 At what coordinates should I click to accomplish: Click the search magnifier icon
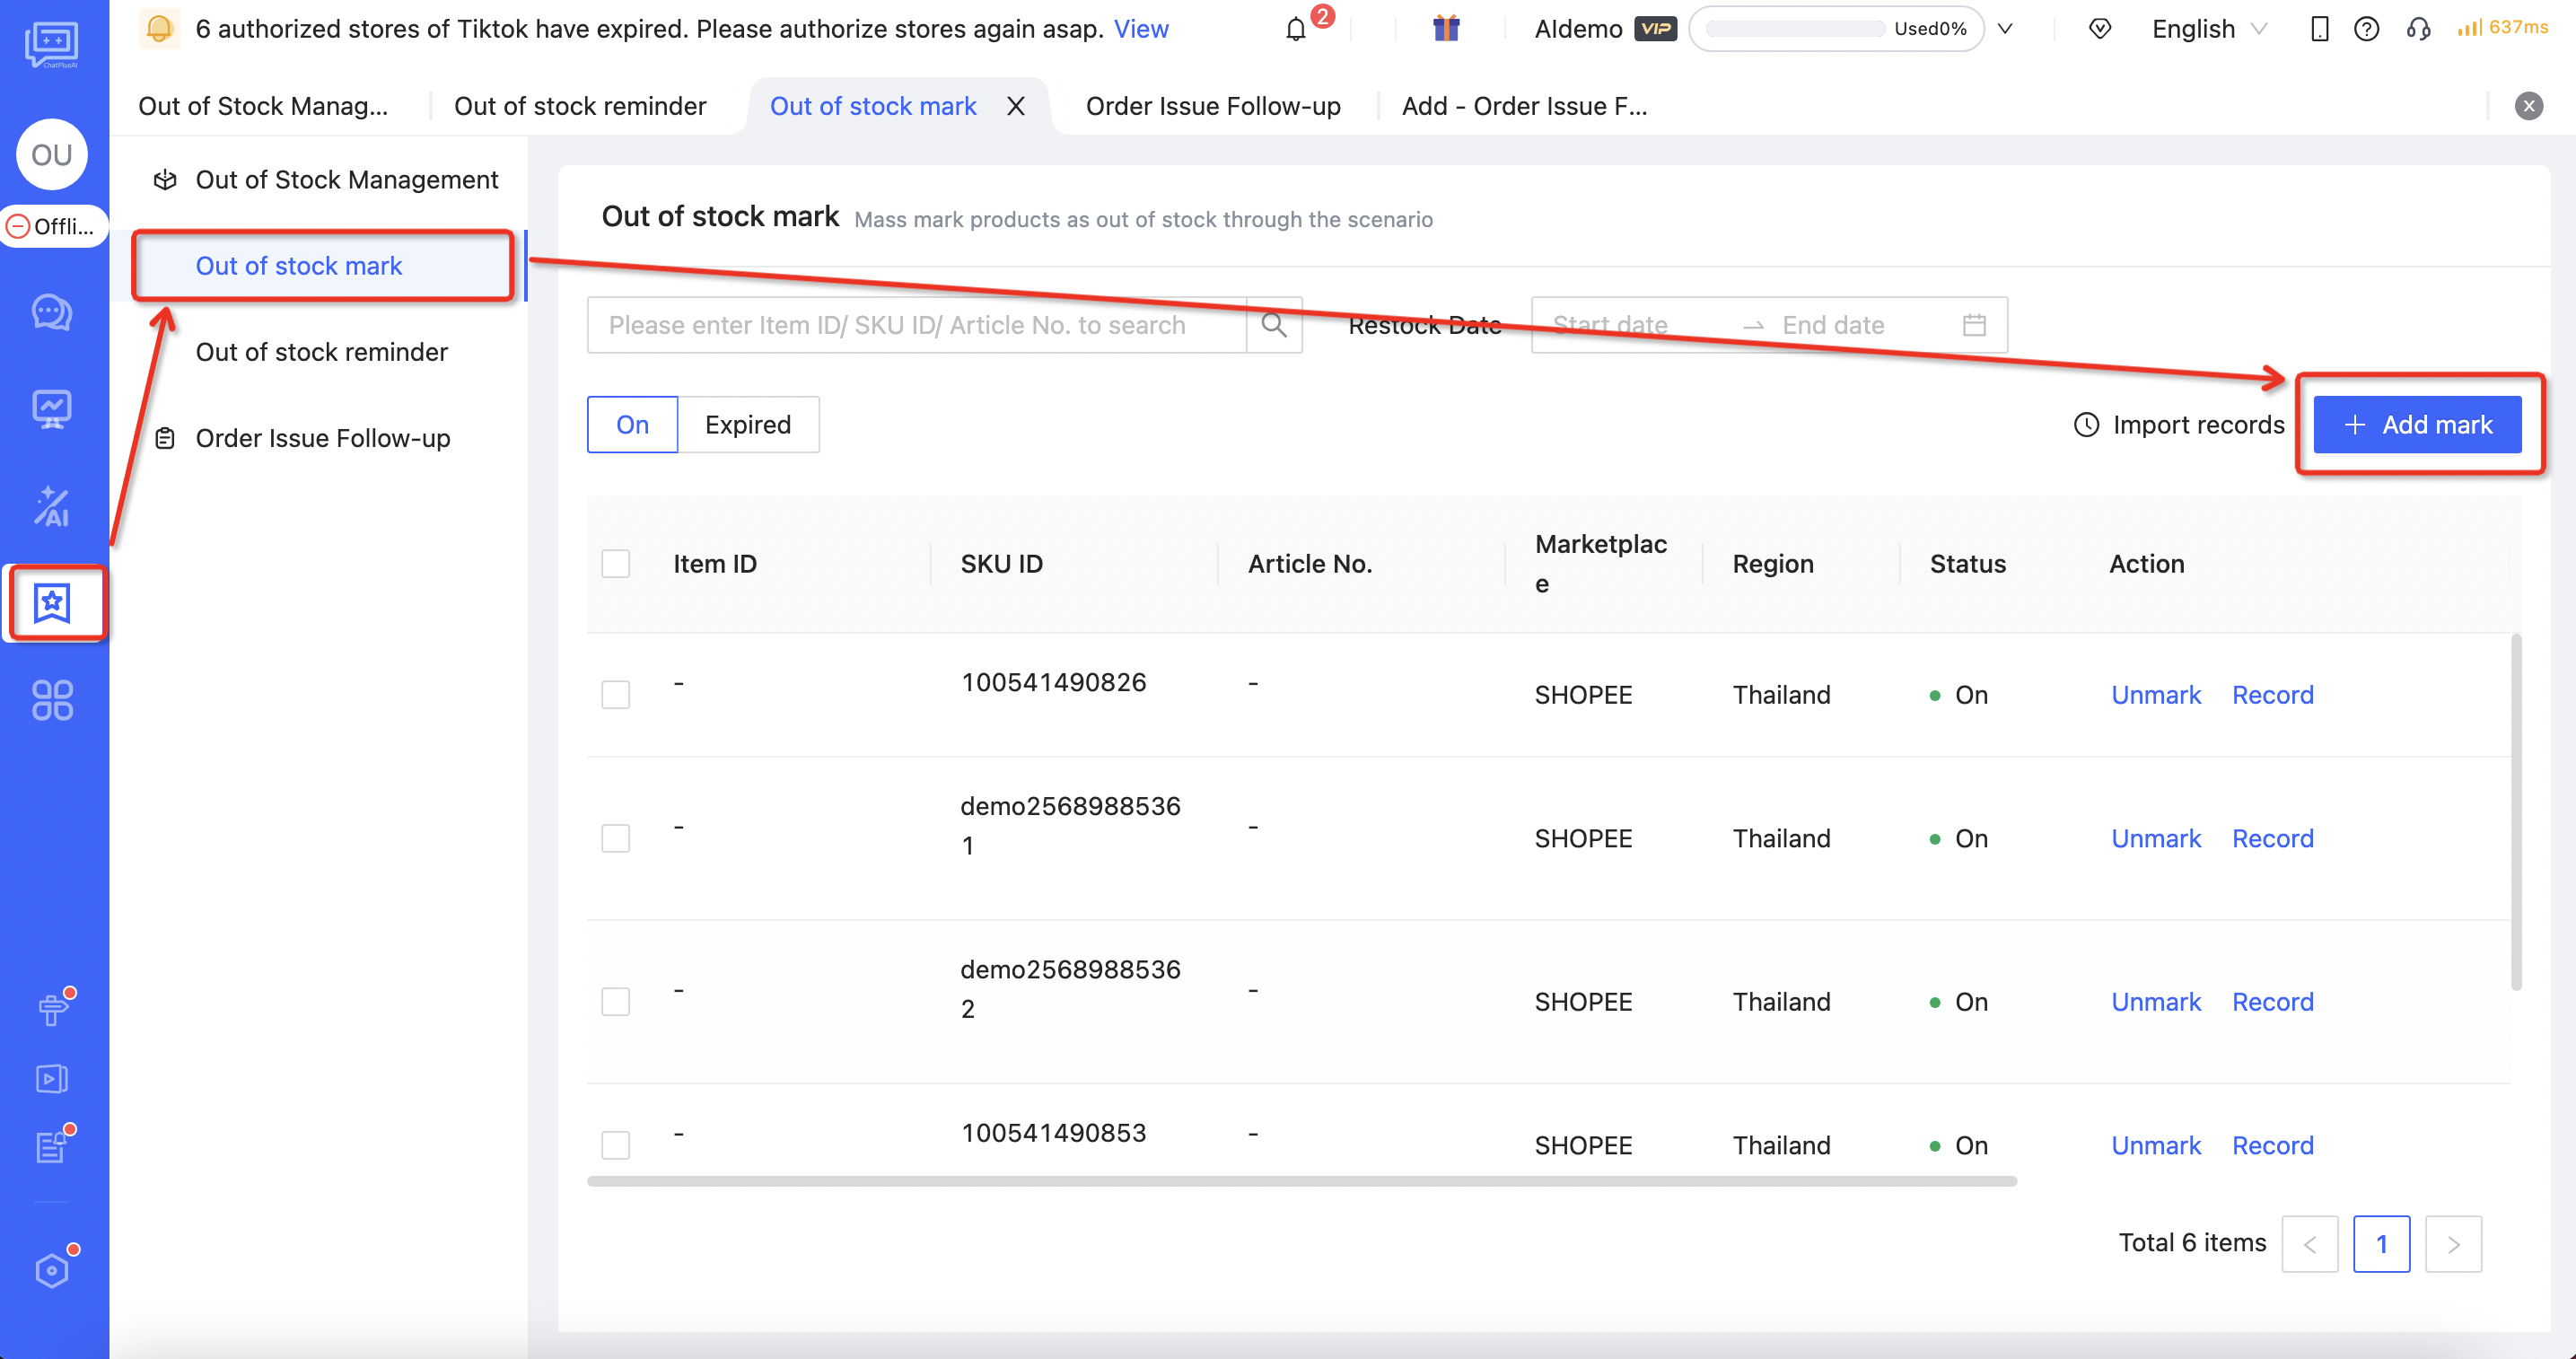tap(1274, 325)
